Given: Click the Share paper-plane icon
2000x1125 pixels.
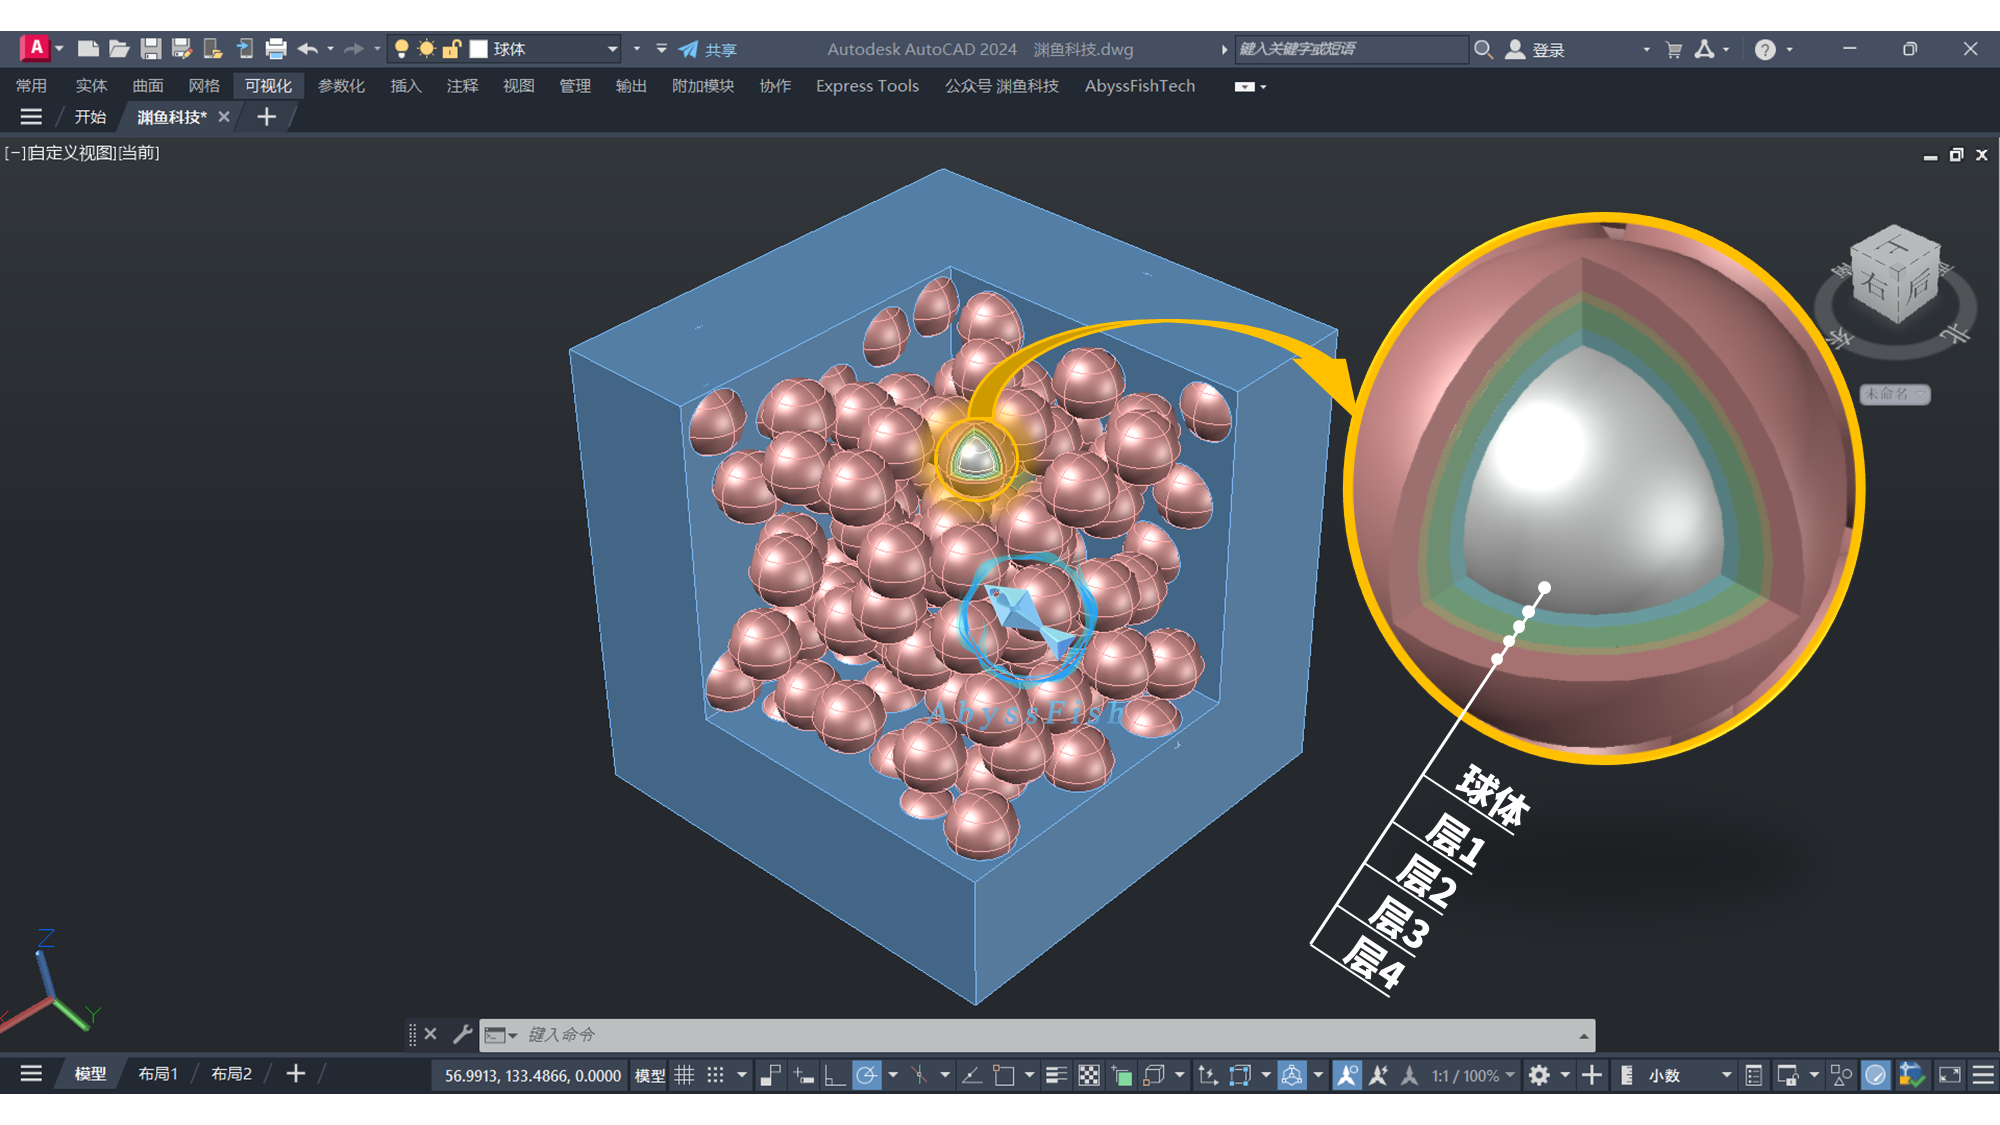Looking at the screenshot, I should click(x=688, y=49).
